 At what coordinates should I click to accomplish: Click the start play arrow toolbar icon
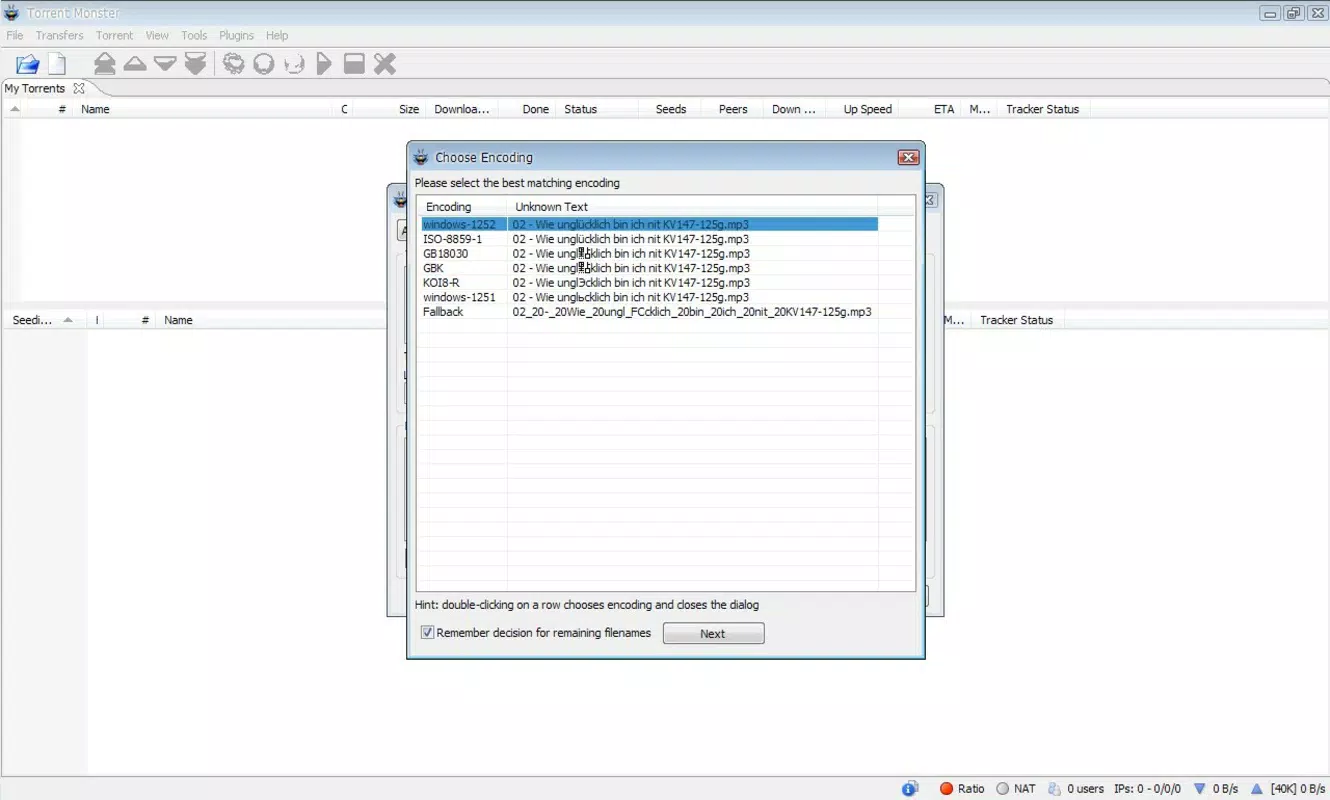[x=323, y=64]
